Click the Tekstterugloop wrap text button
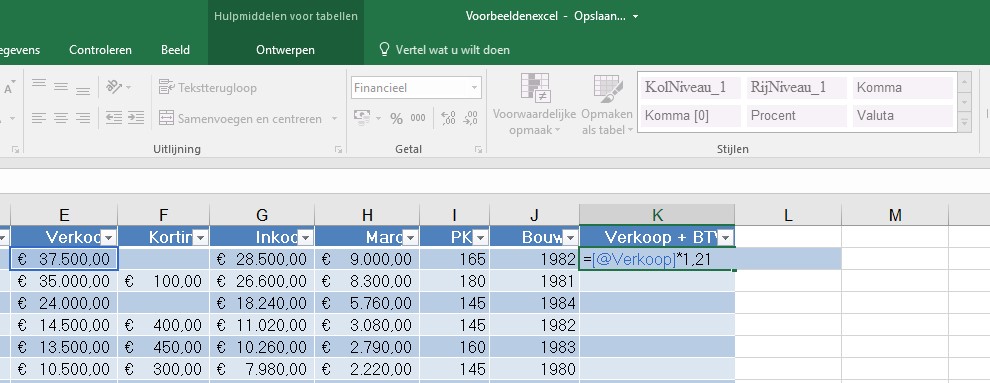990x383 pixels. 208,87
